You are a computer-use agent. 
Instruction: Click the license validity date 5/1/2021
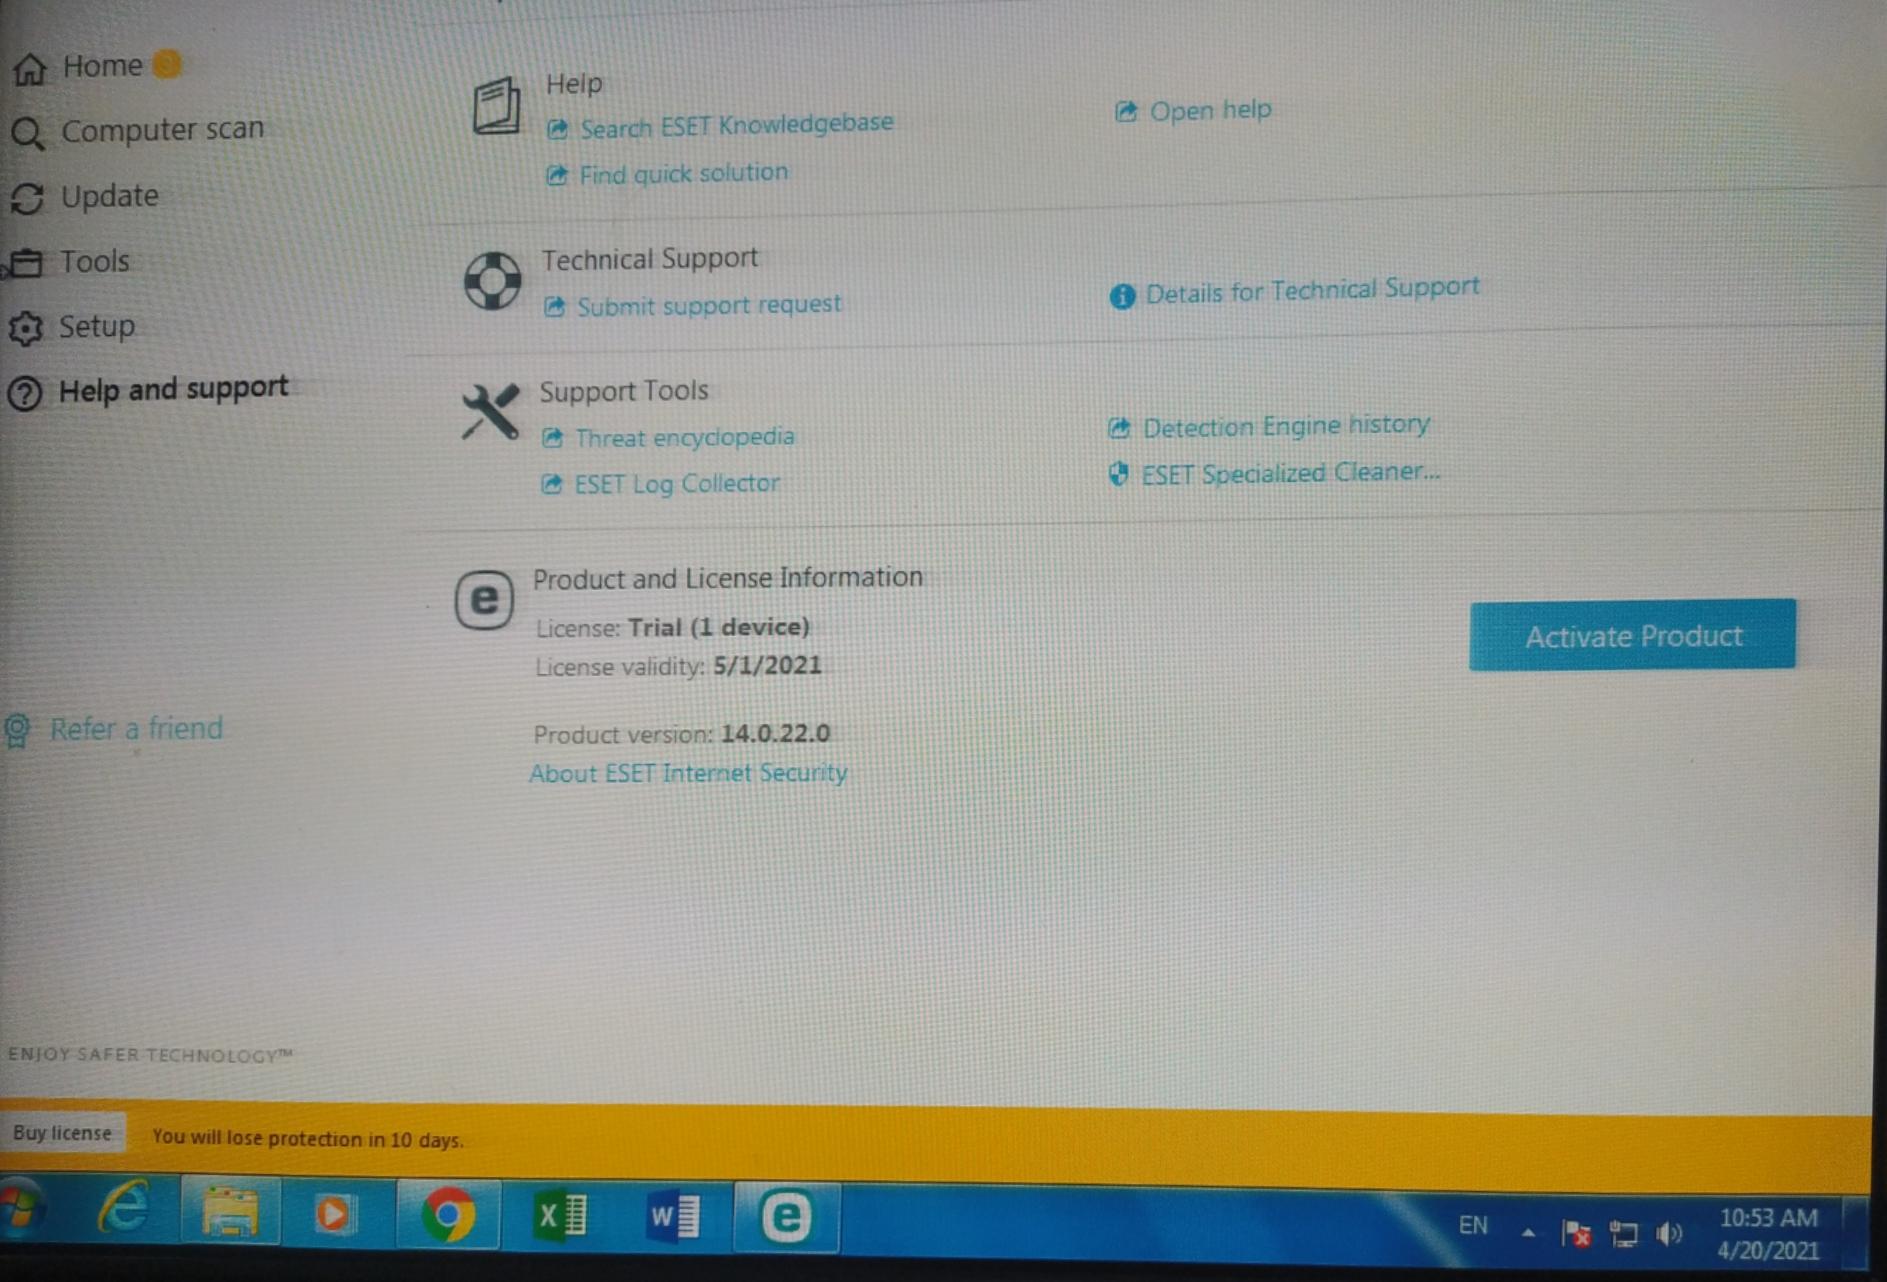(x=767, y=666)
